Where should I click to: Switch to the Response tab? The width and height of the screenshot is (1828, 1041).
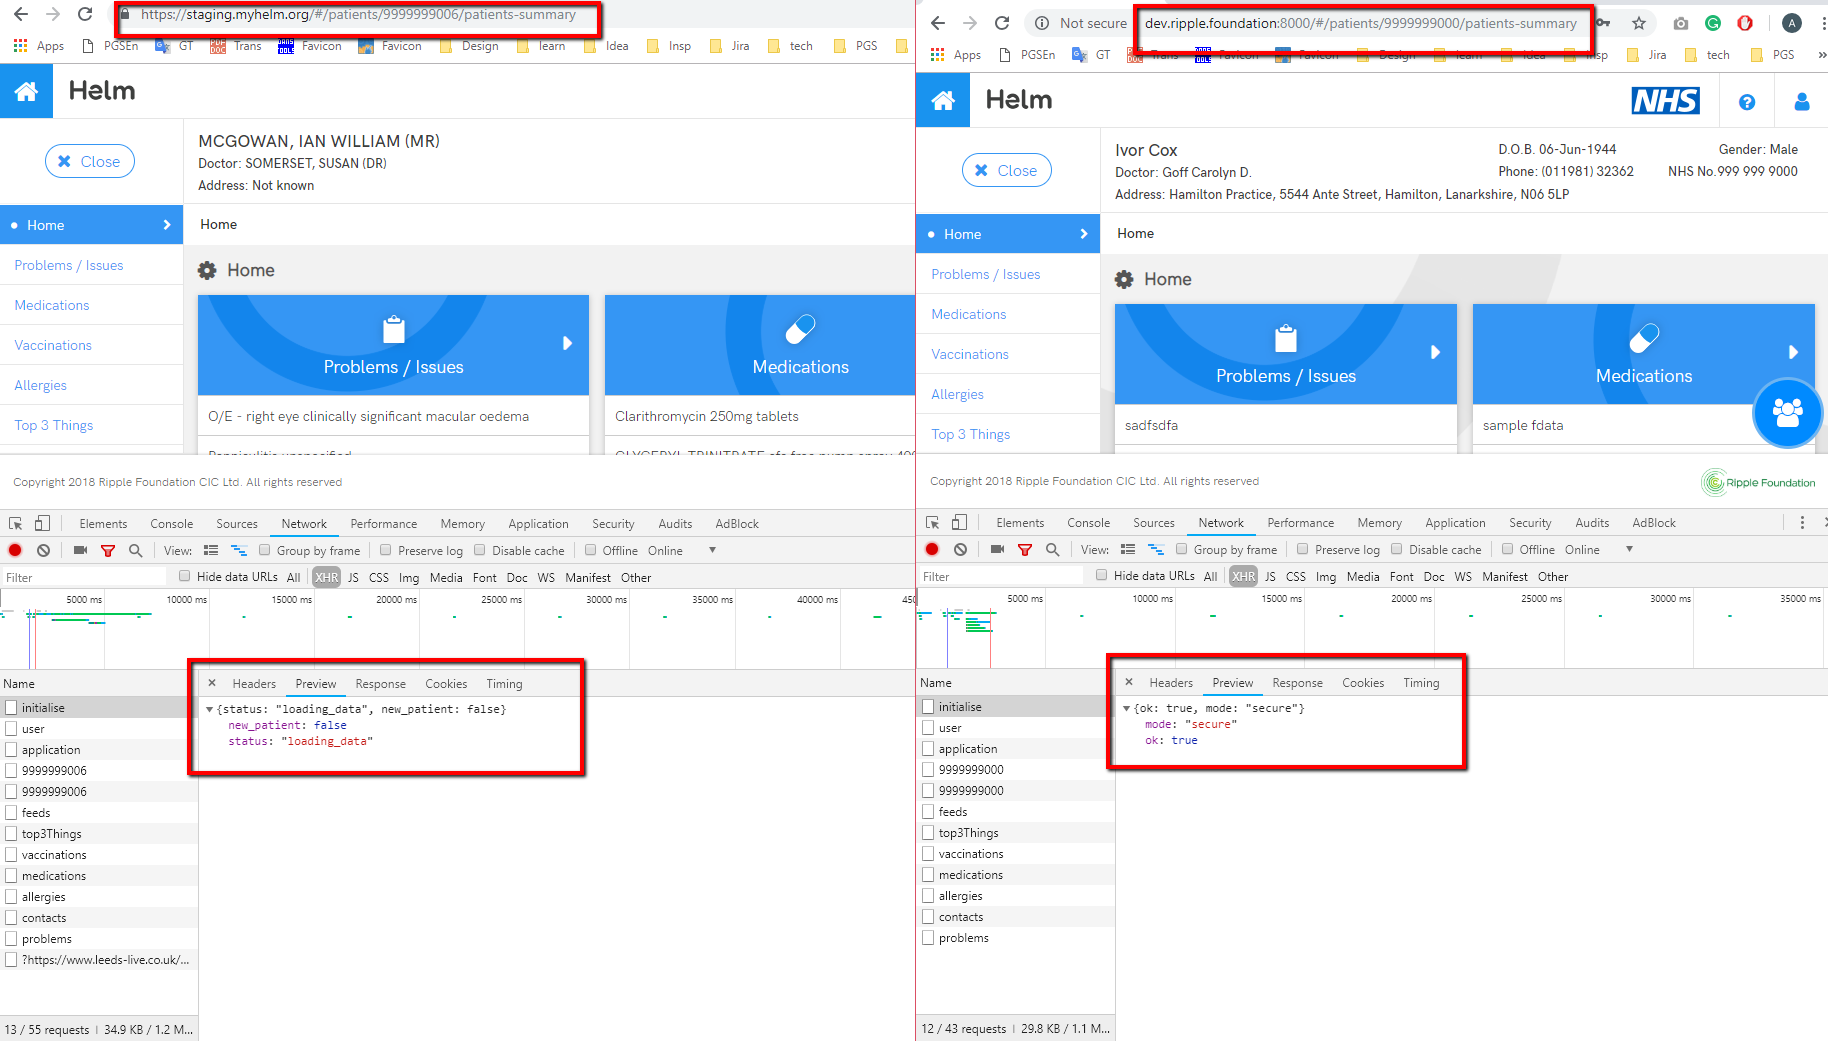point(380,683)
